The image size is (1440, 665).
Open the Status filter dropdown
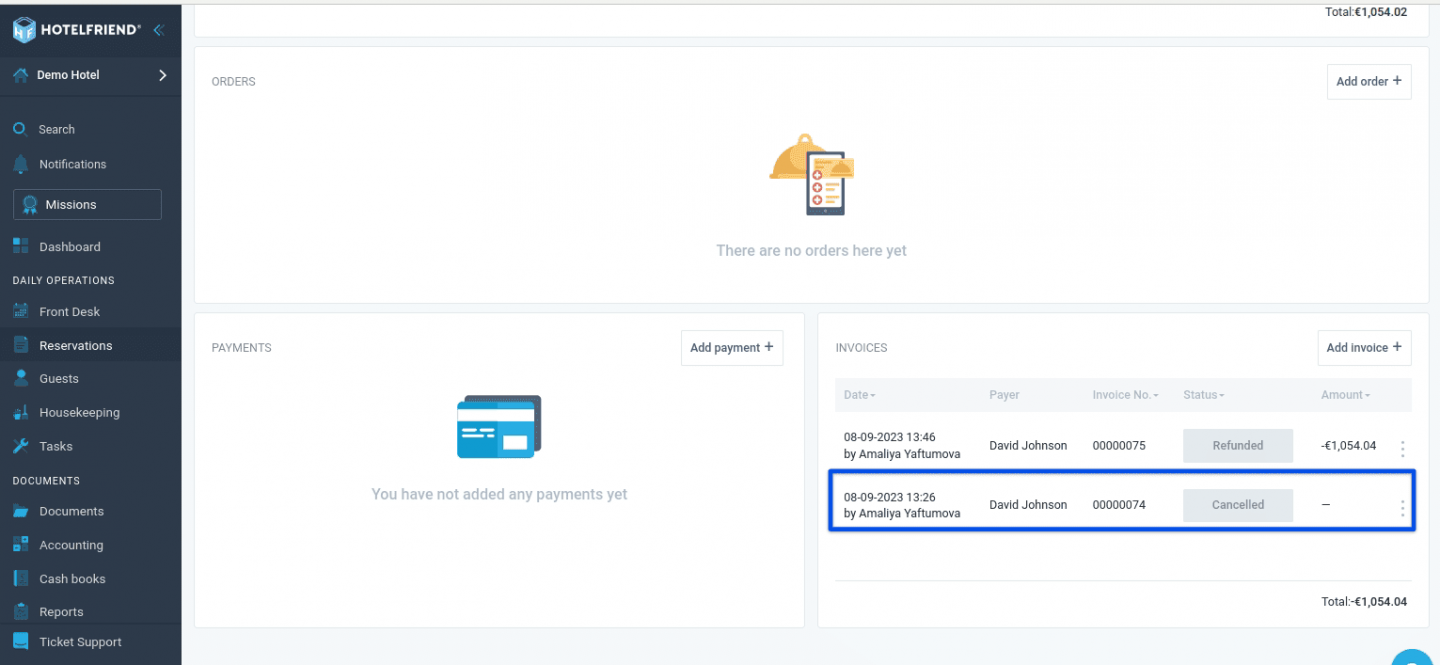1204,395
